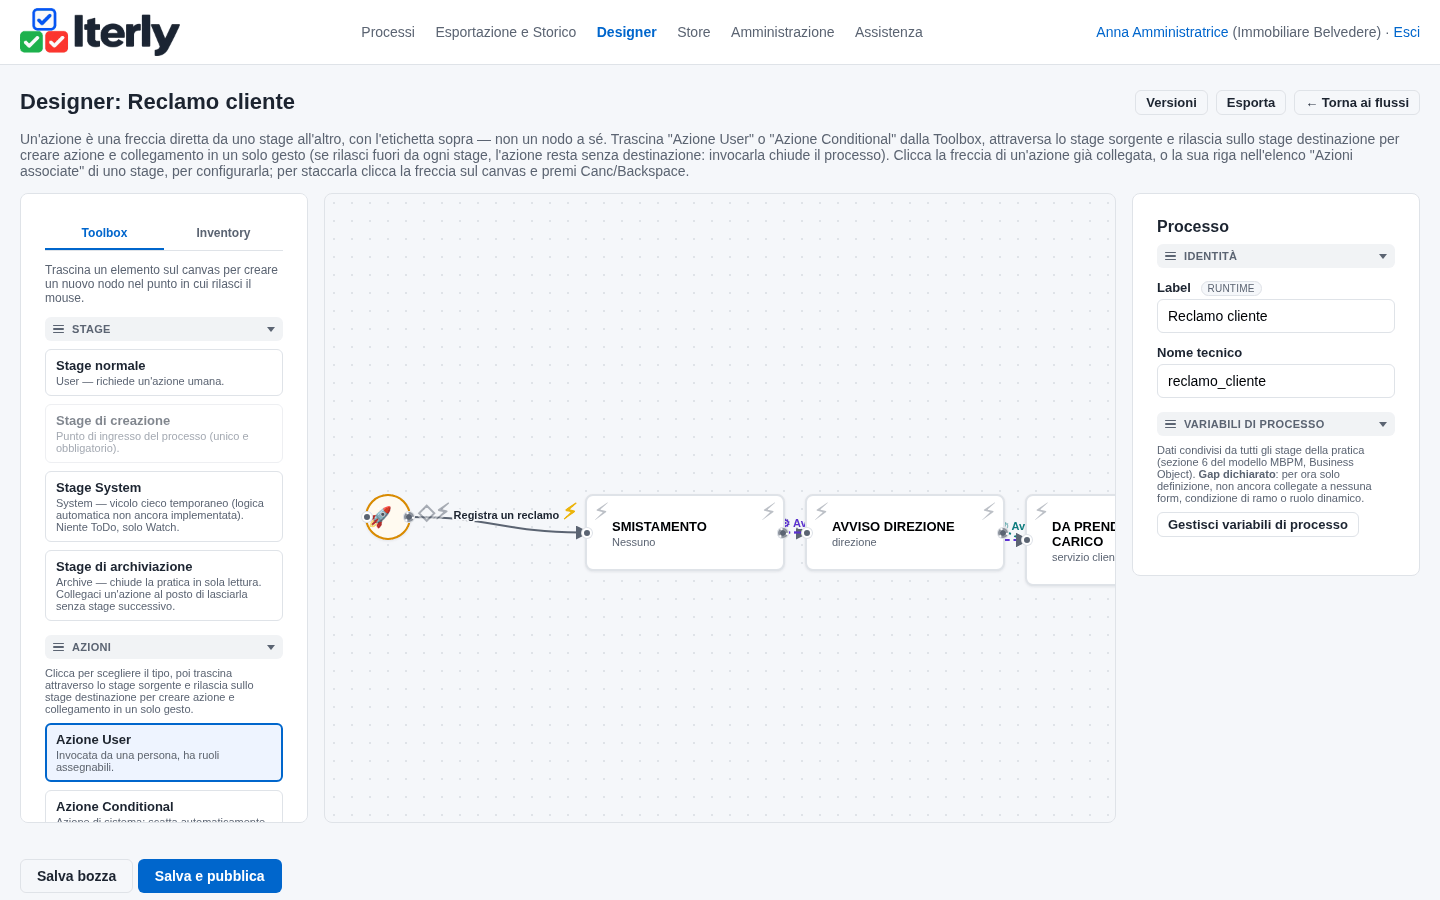Click the top-left lightning icon on SMISTAMENTO stage
The image size is (1440, 900).
click(602, 511)
